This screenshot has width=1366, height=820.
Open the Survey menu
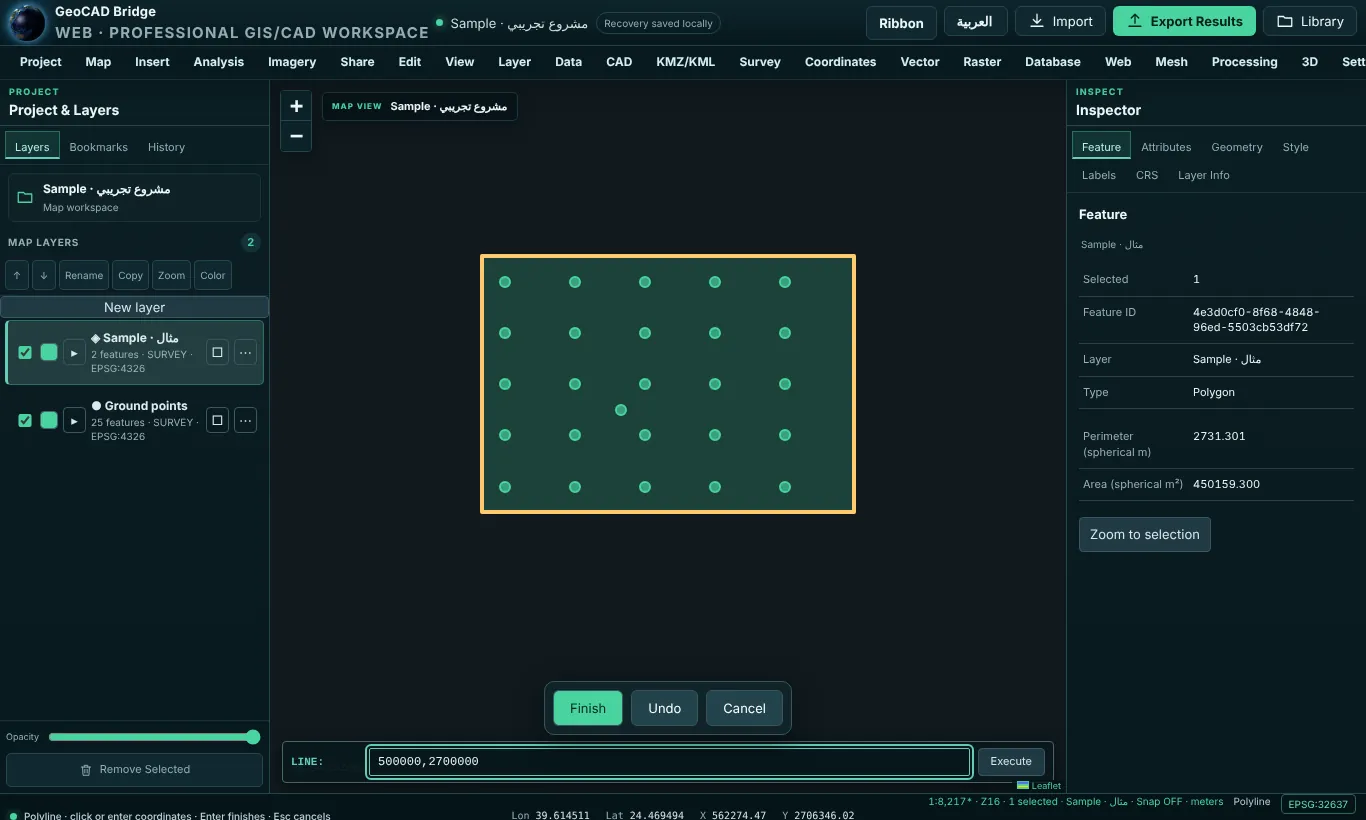[x=760, y=62]
